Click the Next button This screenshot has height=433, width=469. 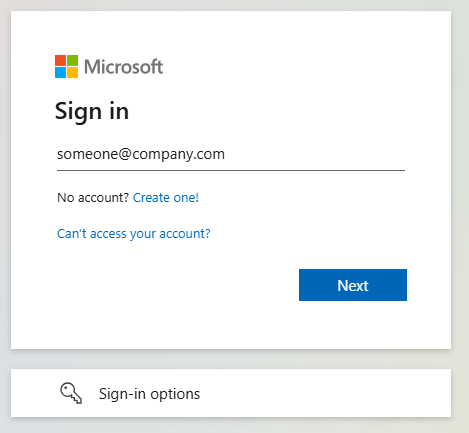[x=353, y=285]
